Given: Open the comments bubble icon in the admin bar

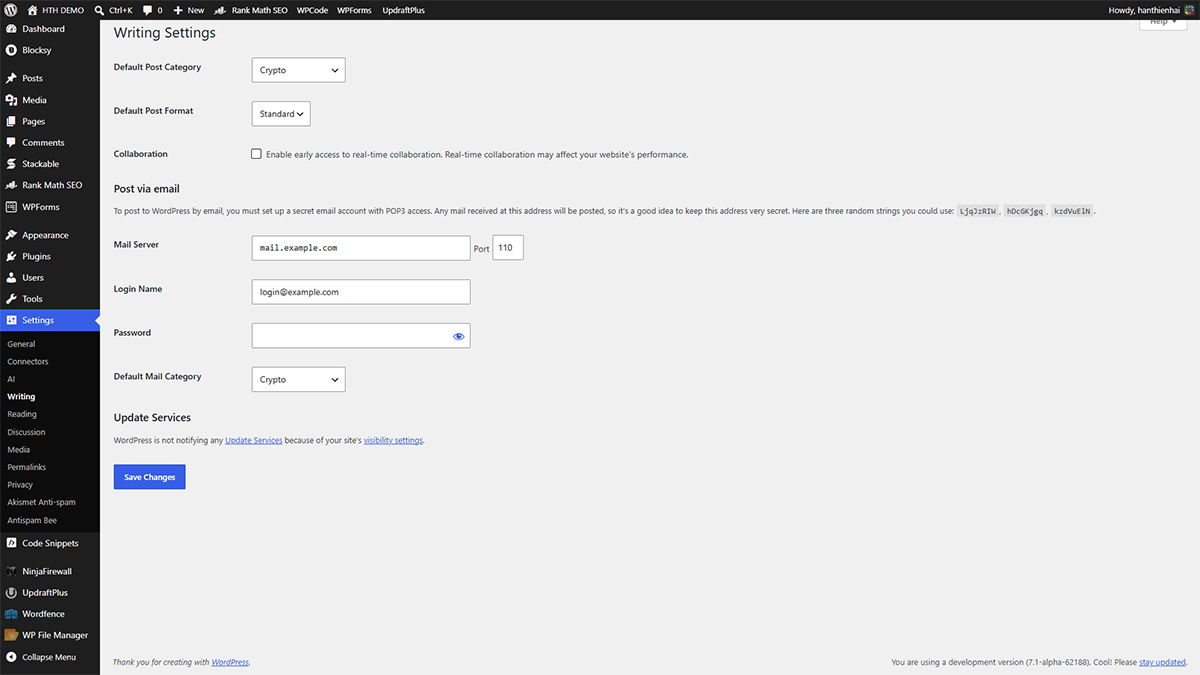Looking at the screenshot, I should 147,10.
